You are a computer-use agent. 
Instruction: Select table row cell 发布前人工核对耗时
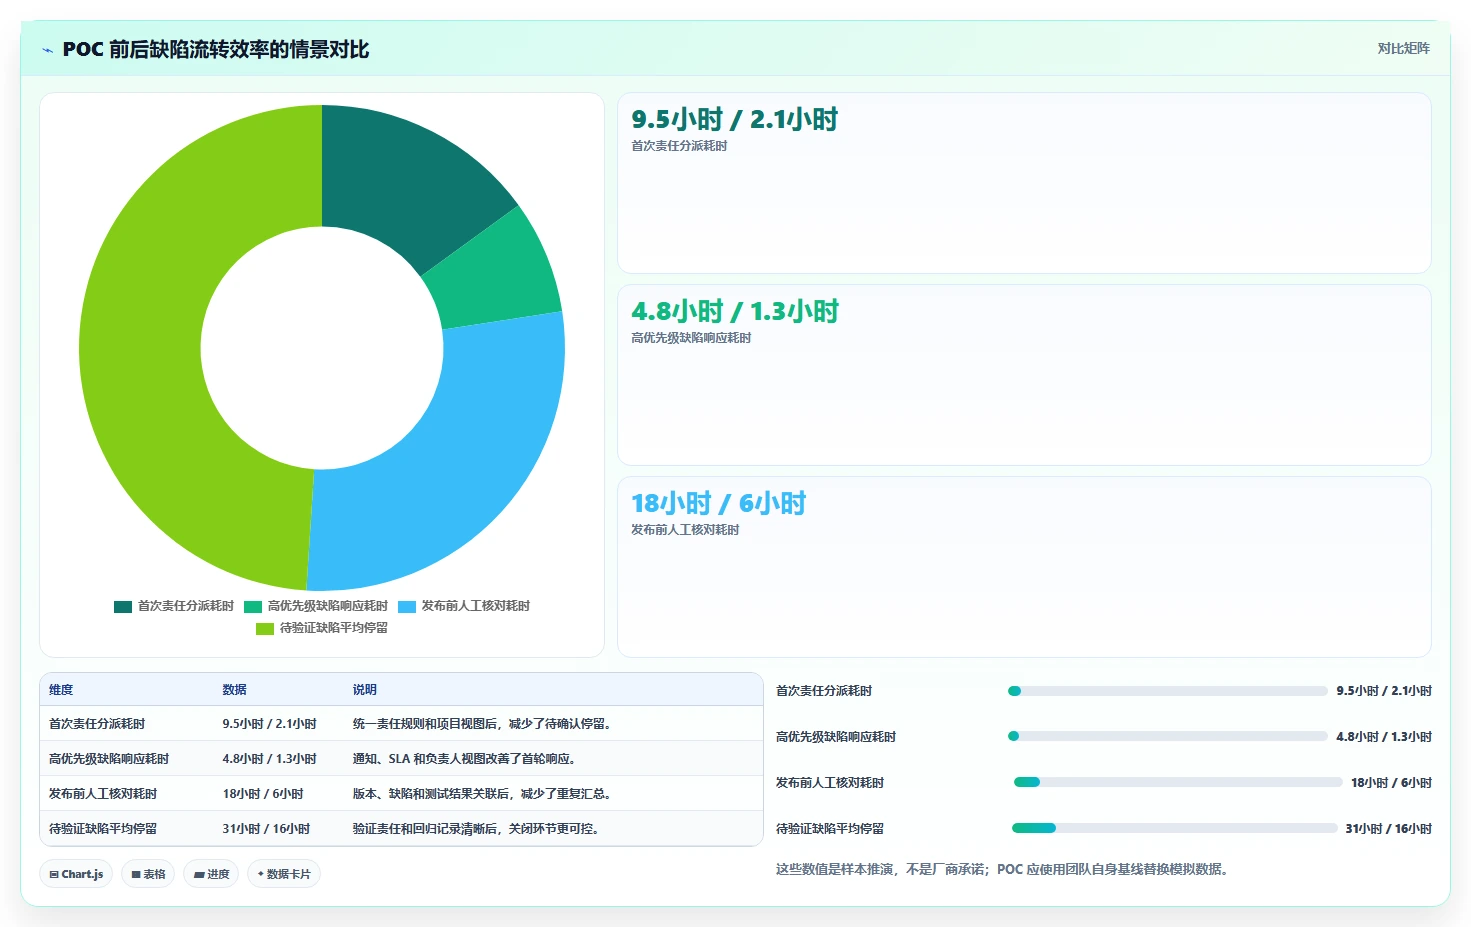pyautogui.click(x=103, y=794)
